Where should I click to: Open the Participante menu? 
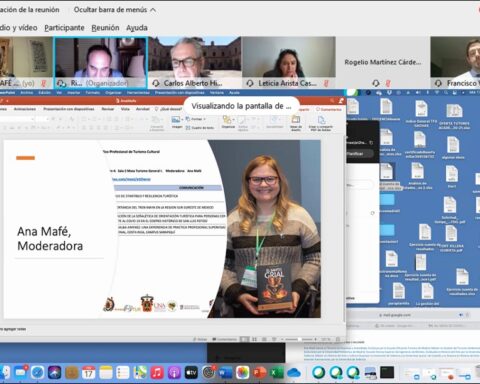pyautogui.click(x=64, y=28)
